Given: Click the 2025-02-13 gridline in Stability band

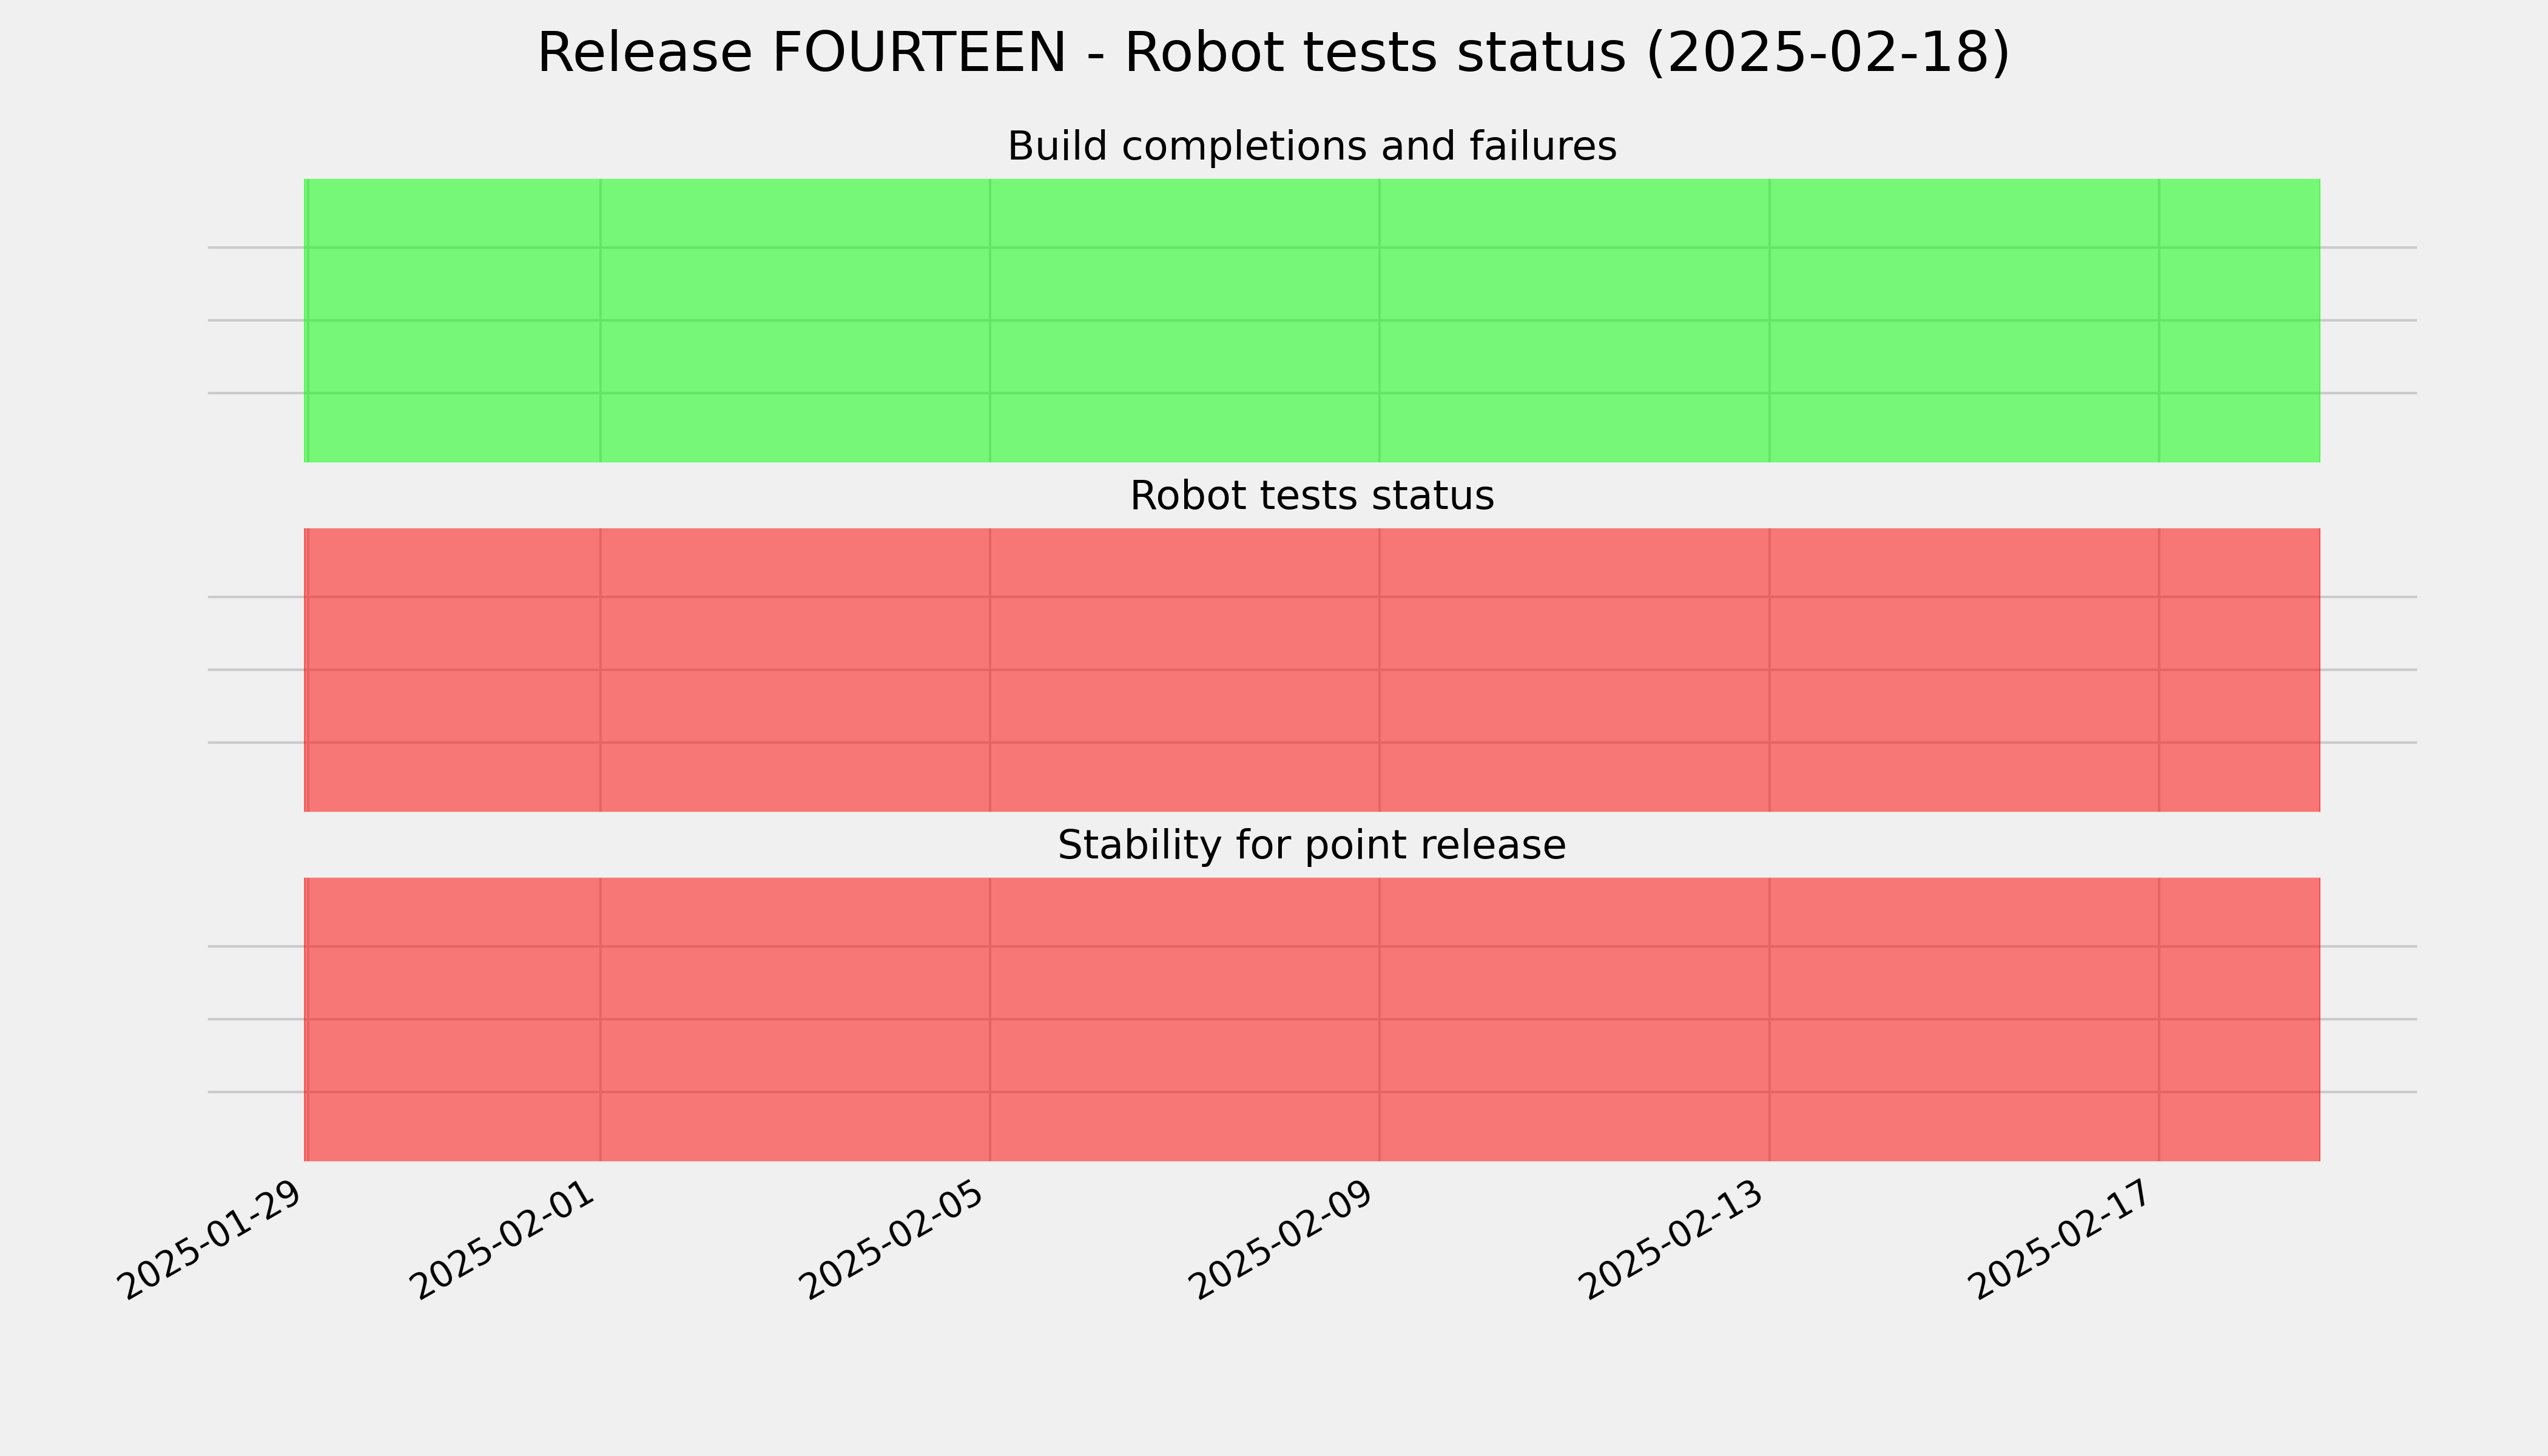Looking at the screenshot, I should tap(1770, 1020).
